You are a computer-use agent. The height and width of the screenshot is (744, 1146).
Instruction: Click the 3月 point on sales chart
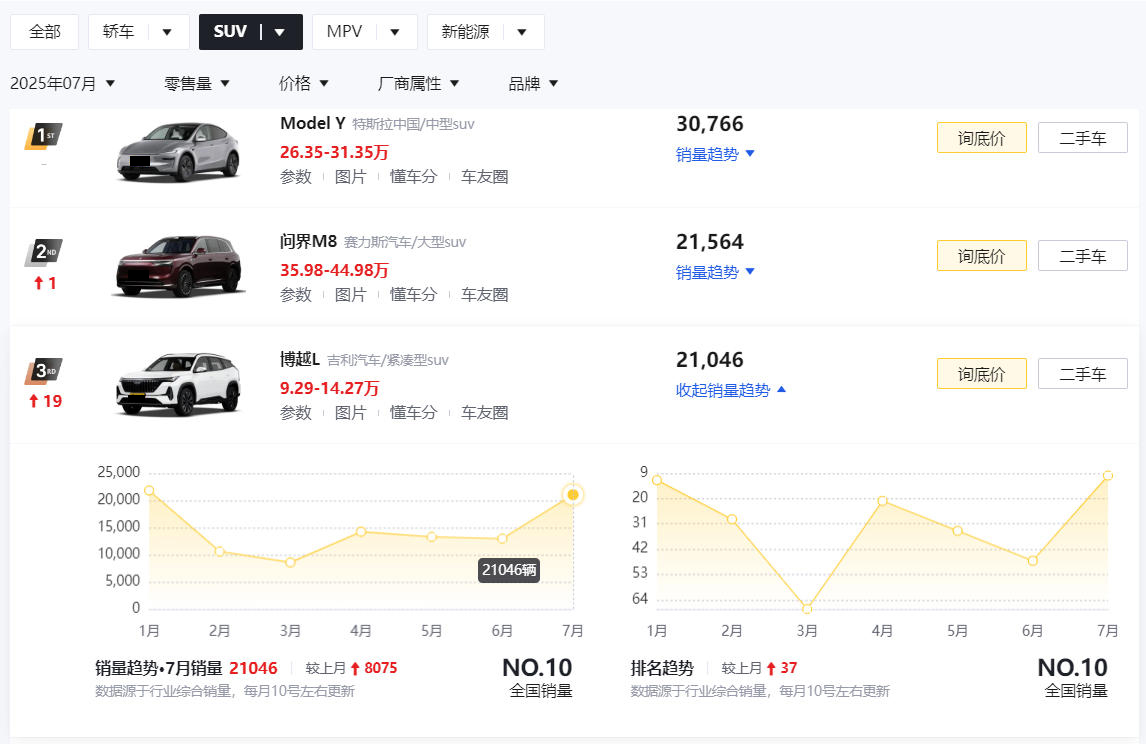(290, 563)
